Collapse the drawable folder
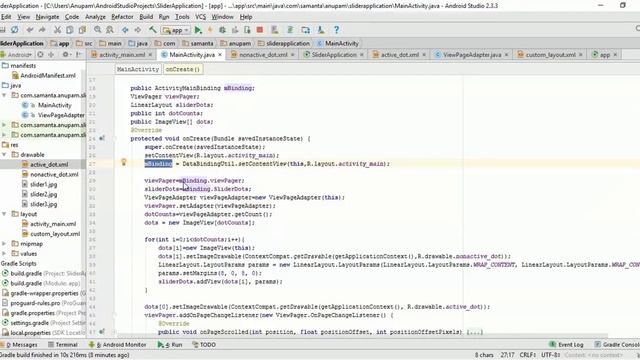This screenshot has width=640, height=360. 4,155
